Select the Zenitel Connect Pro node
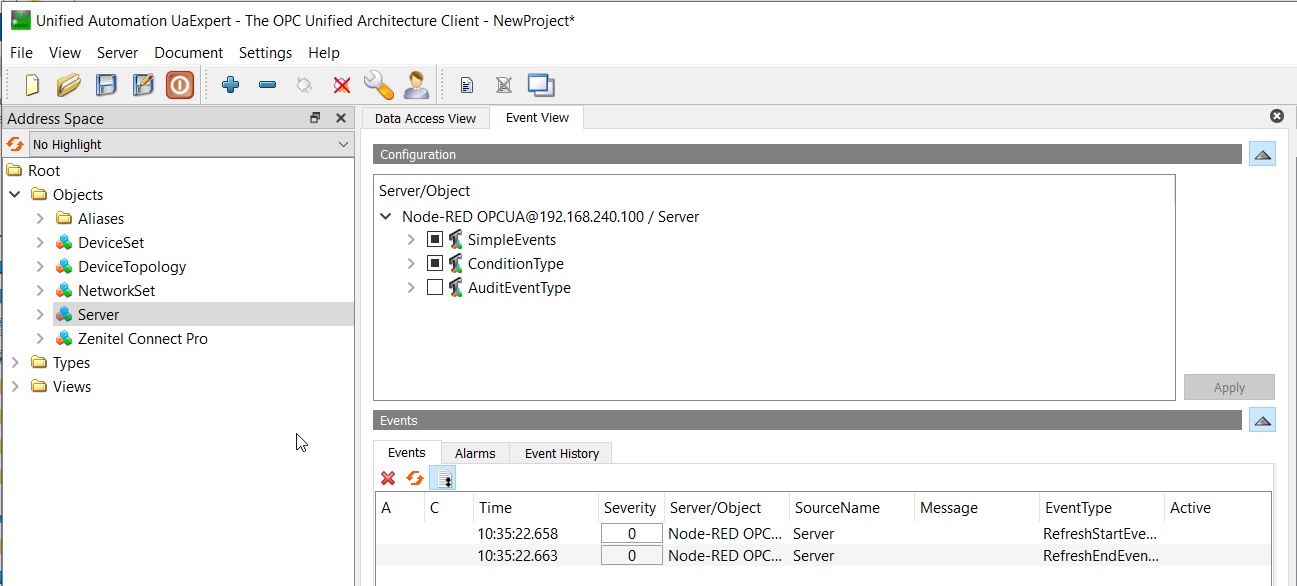 click(142, 339)
